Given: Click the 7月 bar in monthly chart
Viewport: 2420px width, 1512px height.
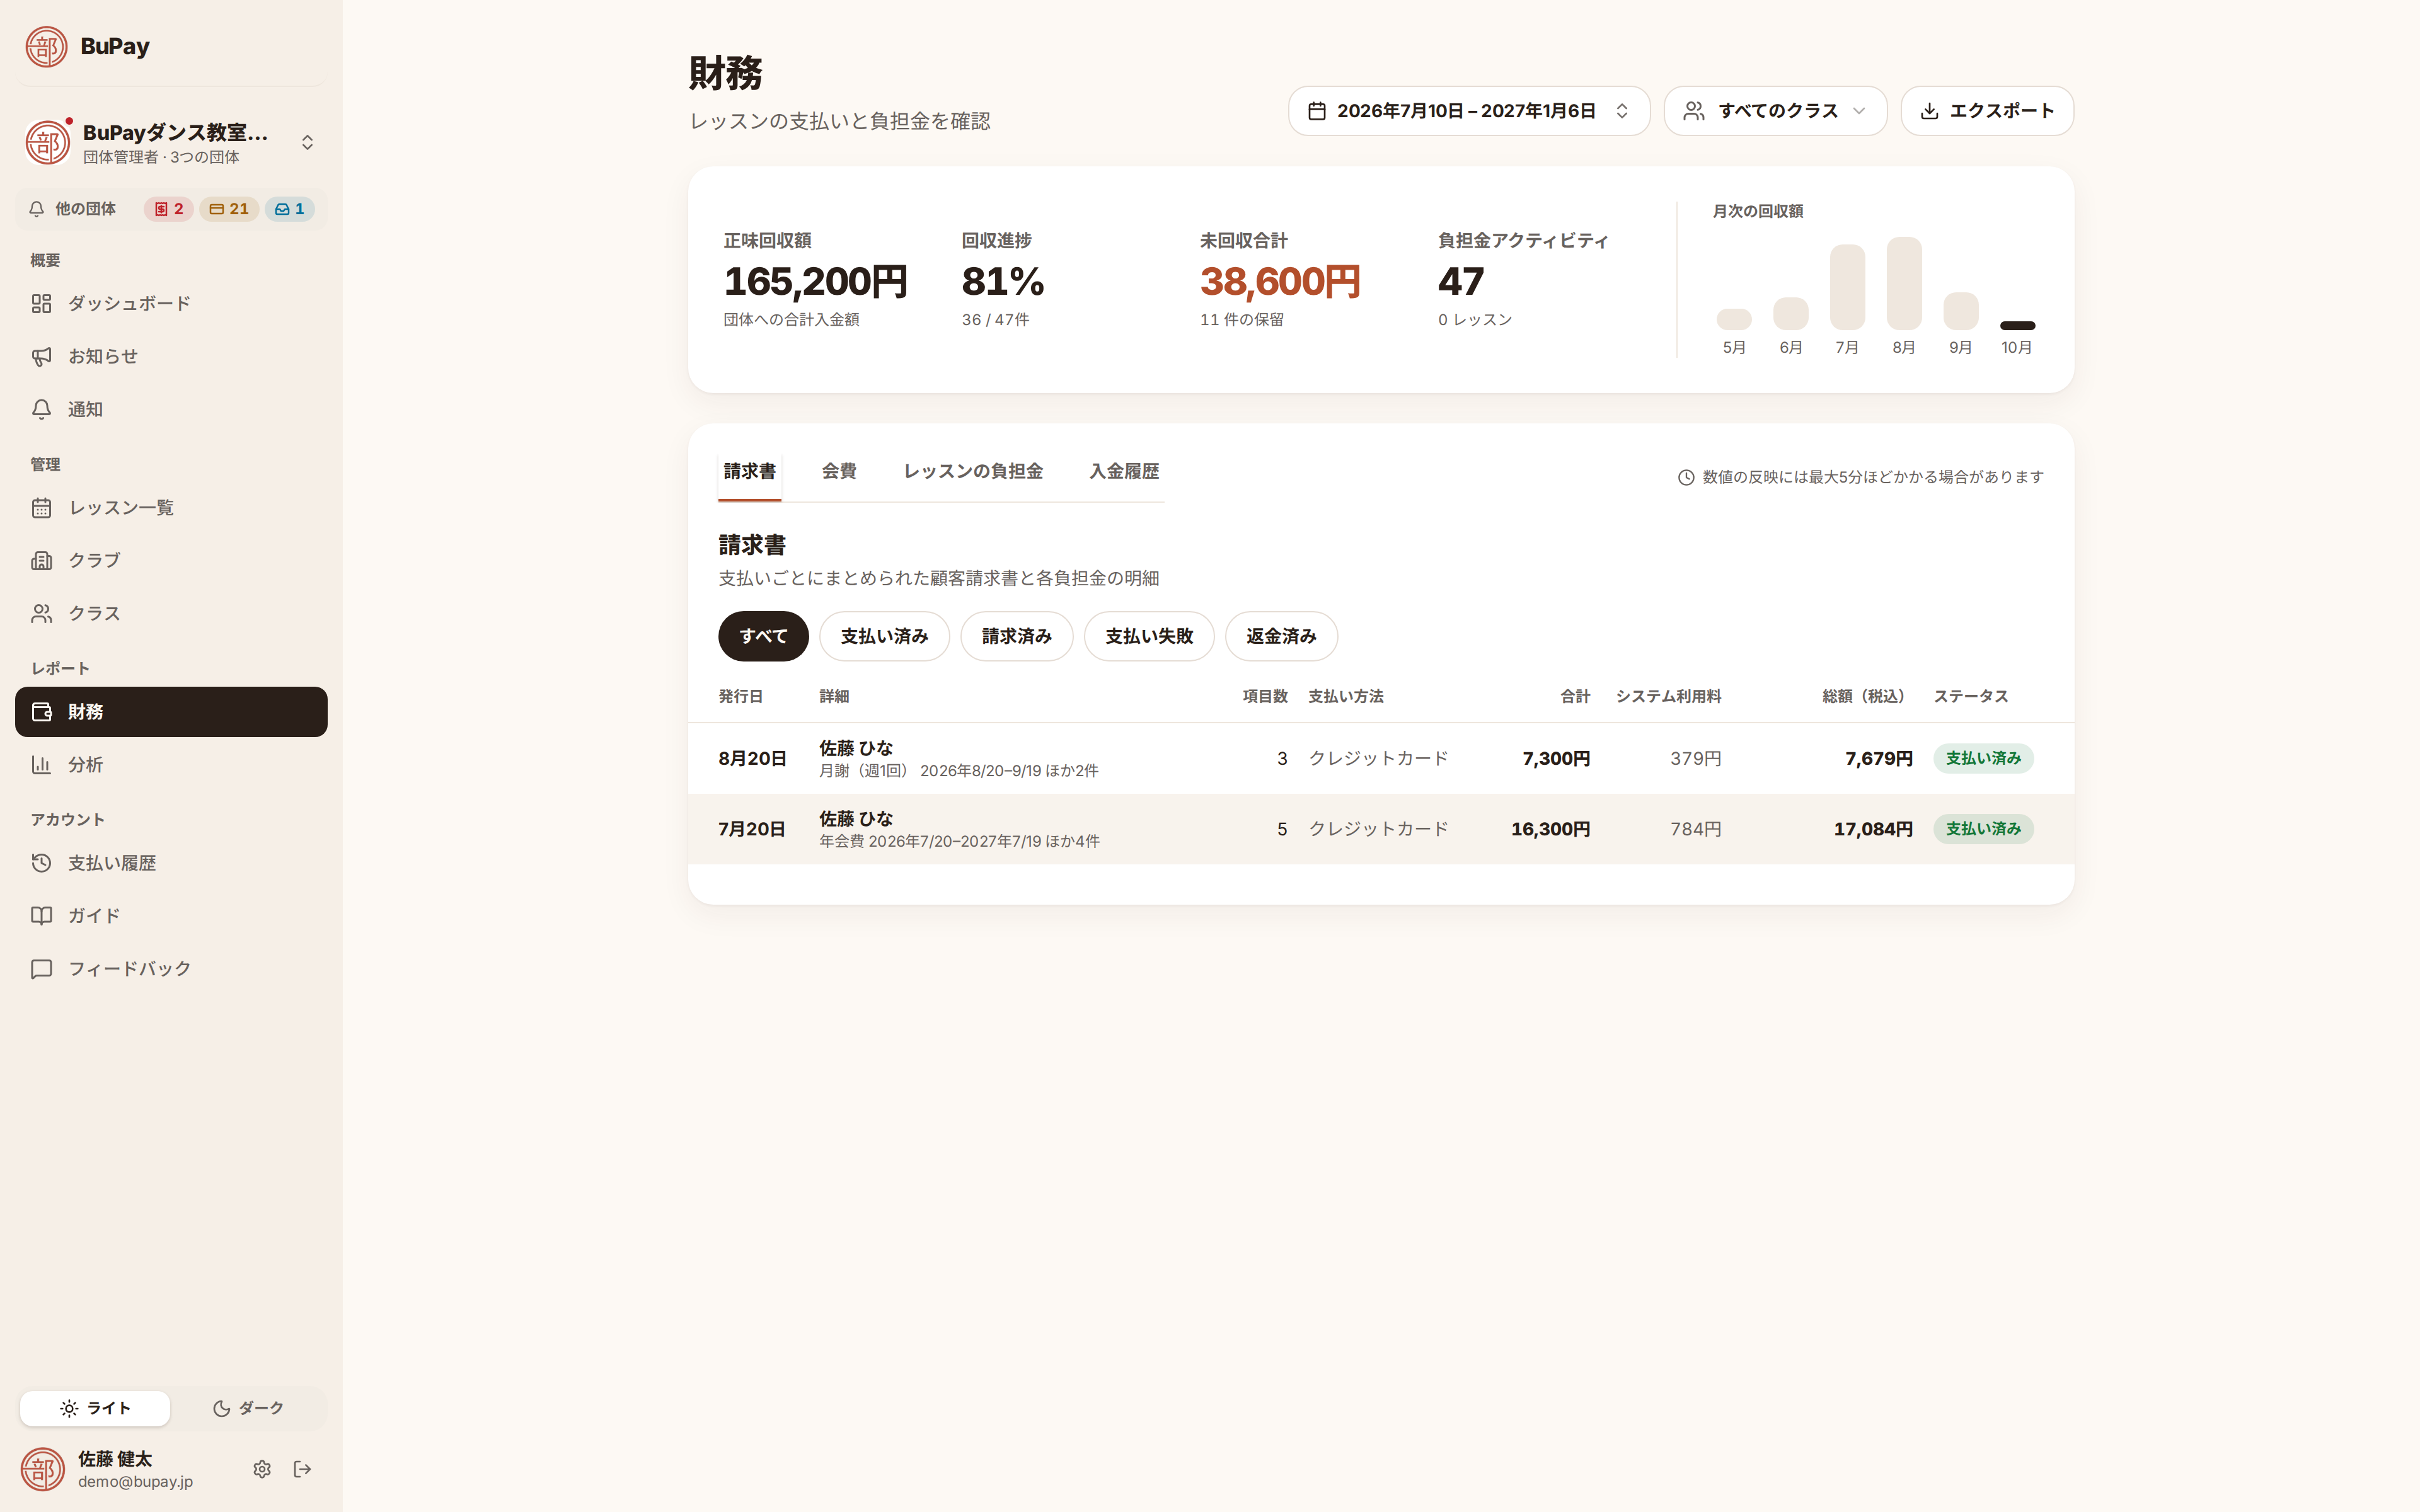Looking at the screenshot, I should coord(1847,287).
